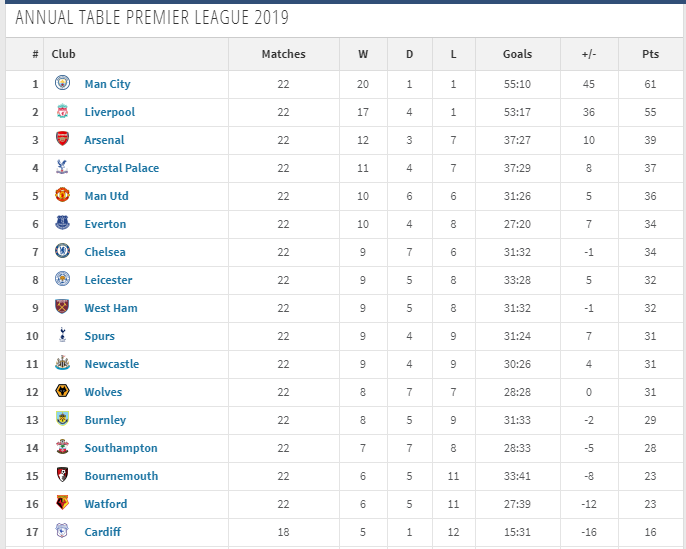Open the Leicester team link
686x549 pixels.
[x=108, y=280]
